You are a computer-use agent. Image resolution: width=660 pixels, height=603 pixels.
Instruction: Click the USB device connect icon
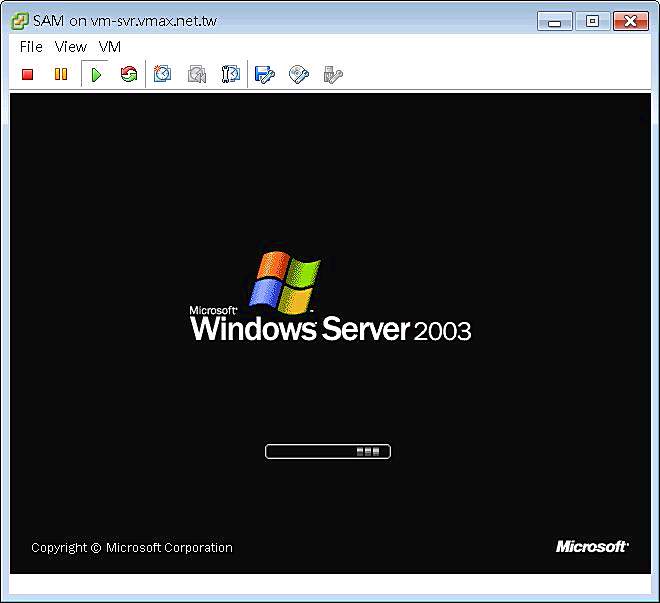pyautogui.click(x=333, y=74)
